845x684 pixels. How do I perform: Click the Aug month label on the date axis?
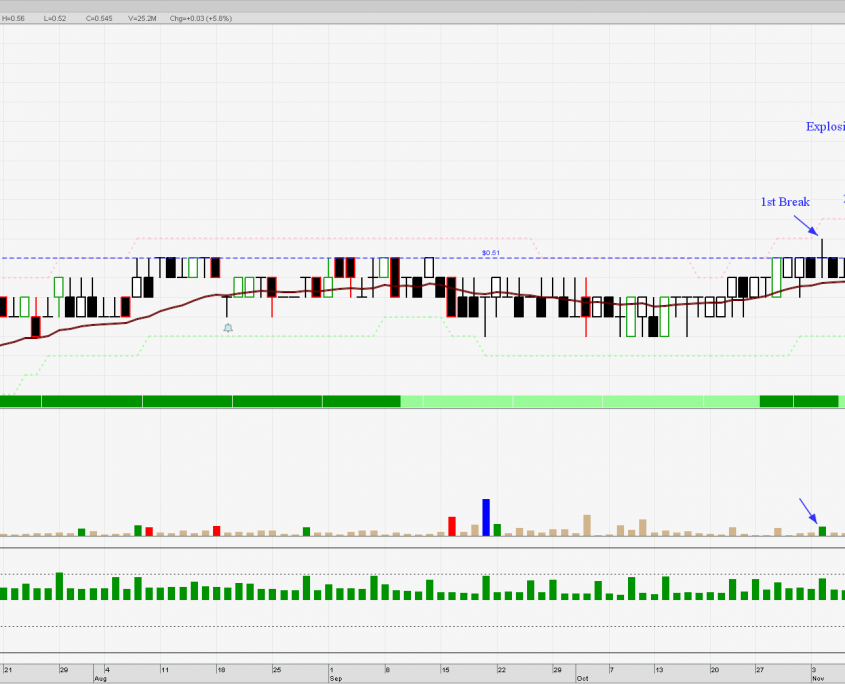coord(99,677)
